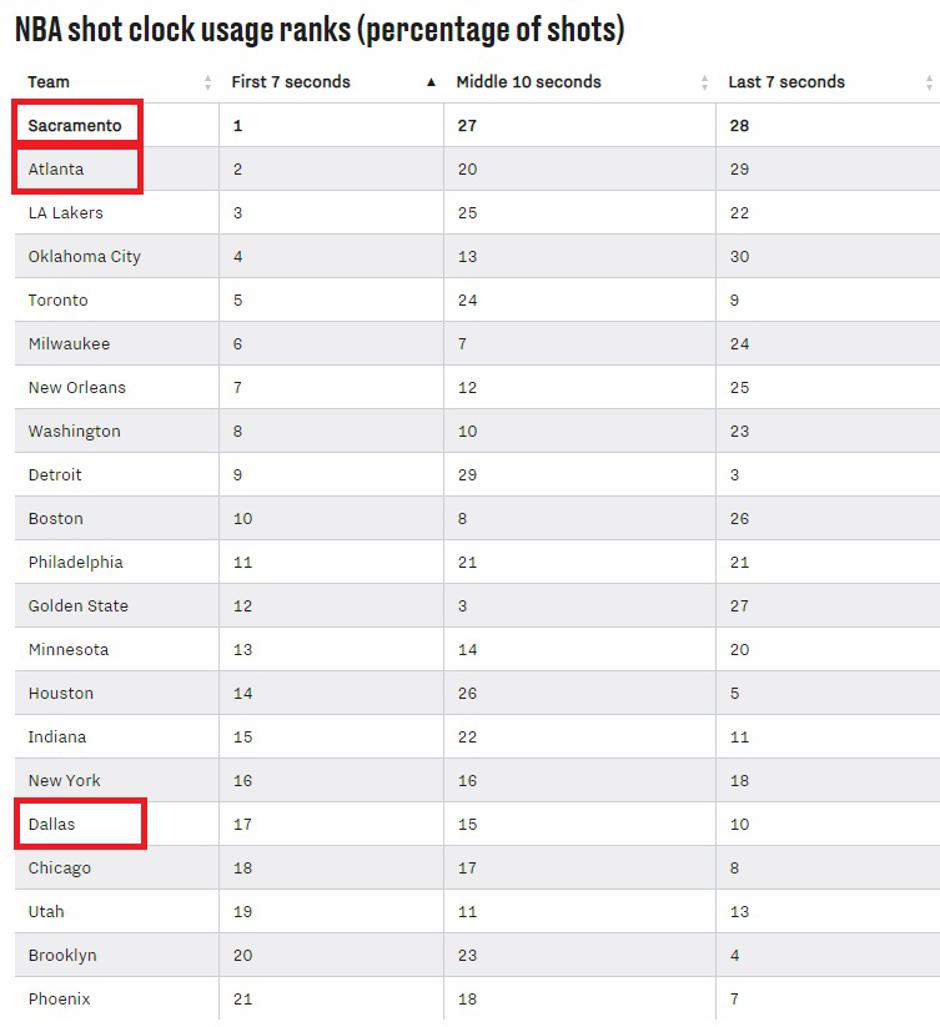Select Oklahoma City in the table

(x=84, y=256)
